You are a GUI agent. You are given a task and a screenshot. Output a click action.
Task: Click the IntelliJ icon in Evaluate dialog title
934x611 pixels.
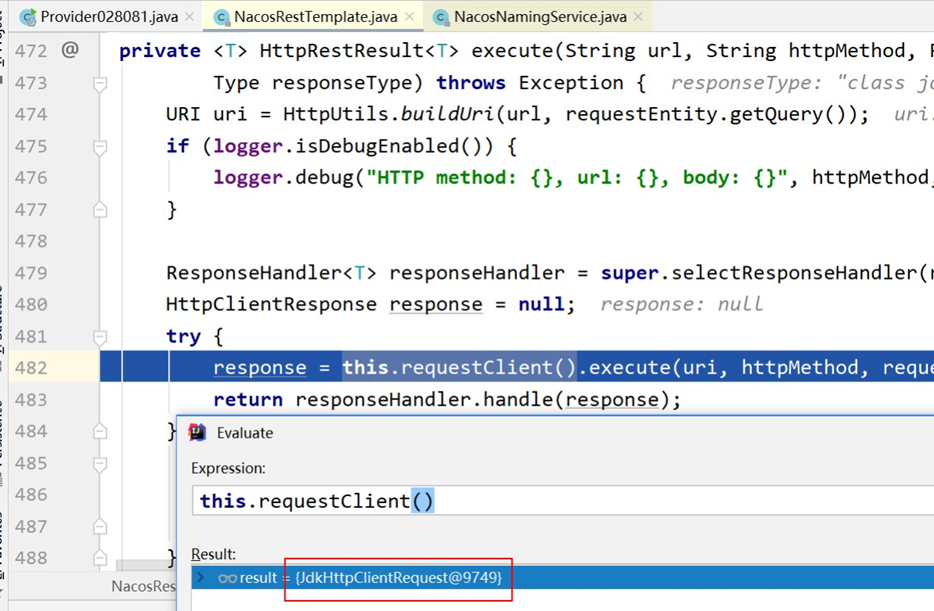[x=197, y=432]
